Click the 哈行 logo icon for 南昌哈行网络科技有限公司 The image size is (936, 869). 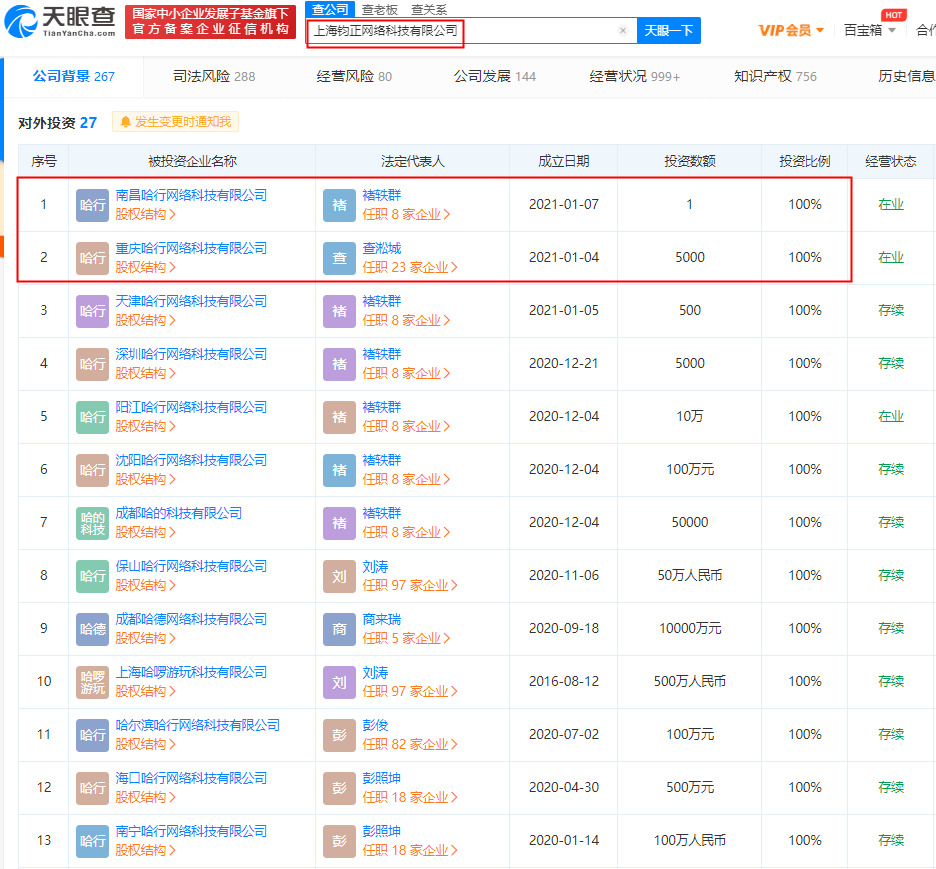coord(93,205)
